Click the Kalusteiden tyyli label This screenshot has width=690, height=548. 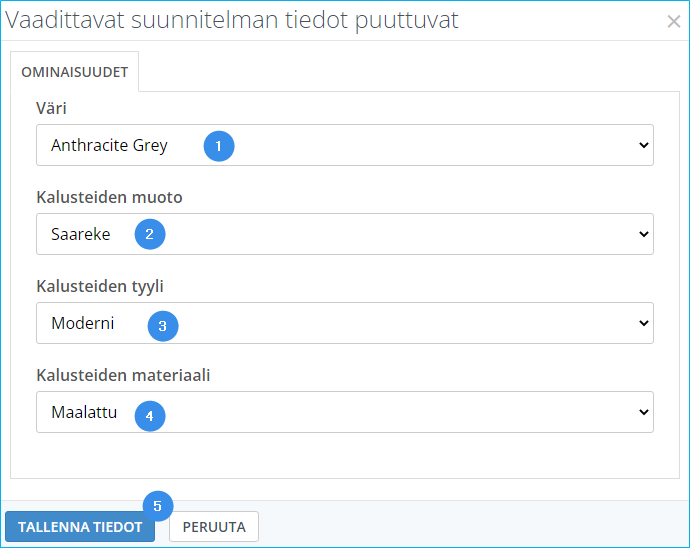pyautogui.click(x=100, y=286)
